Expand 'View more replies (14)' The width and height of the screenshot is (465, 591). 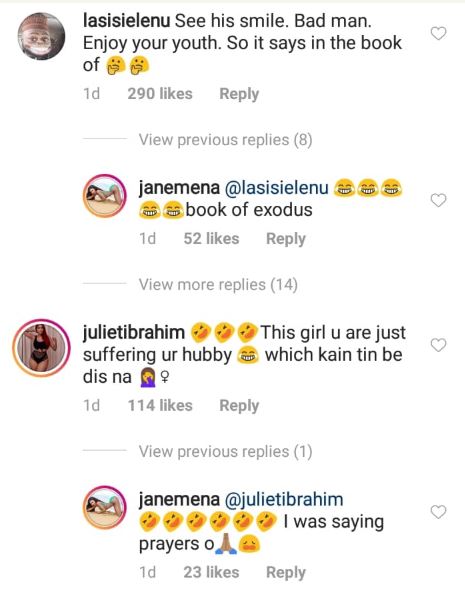(218, 285)
